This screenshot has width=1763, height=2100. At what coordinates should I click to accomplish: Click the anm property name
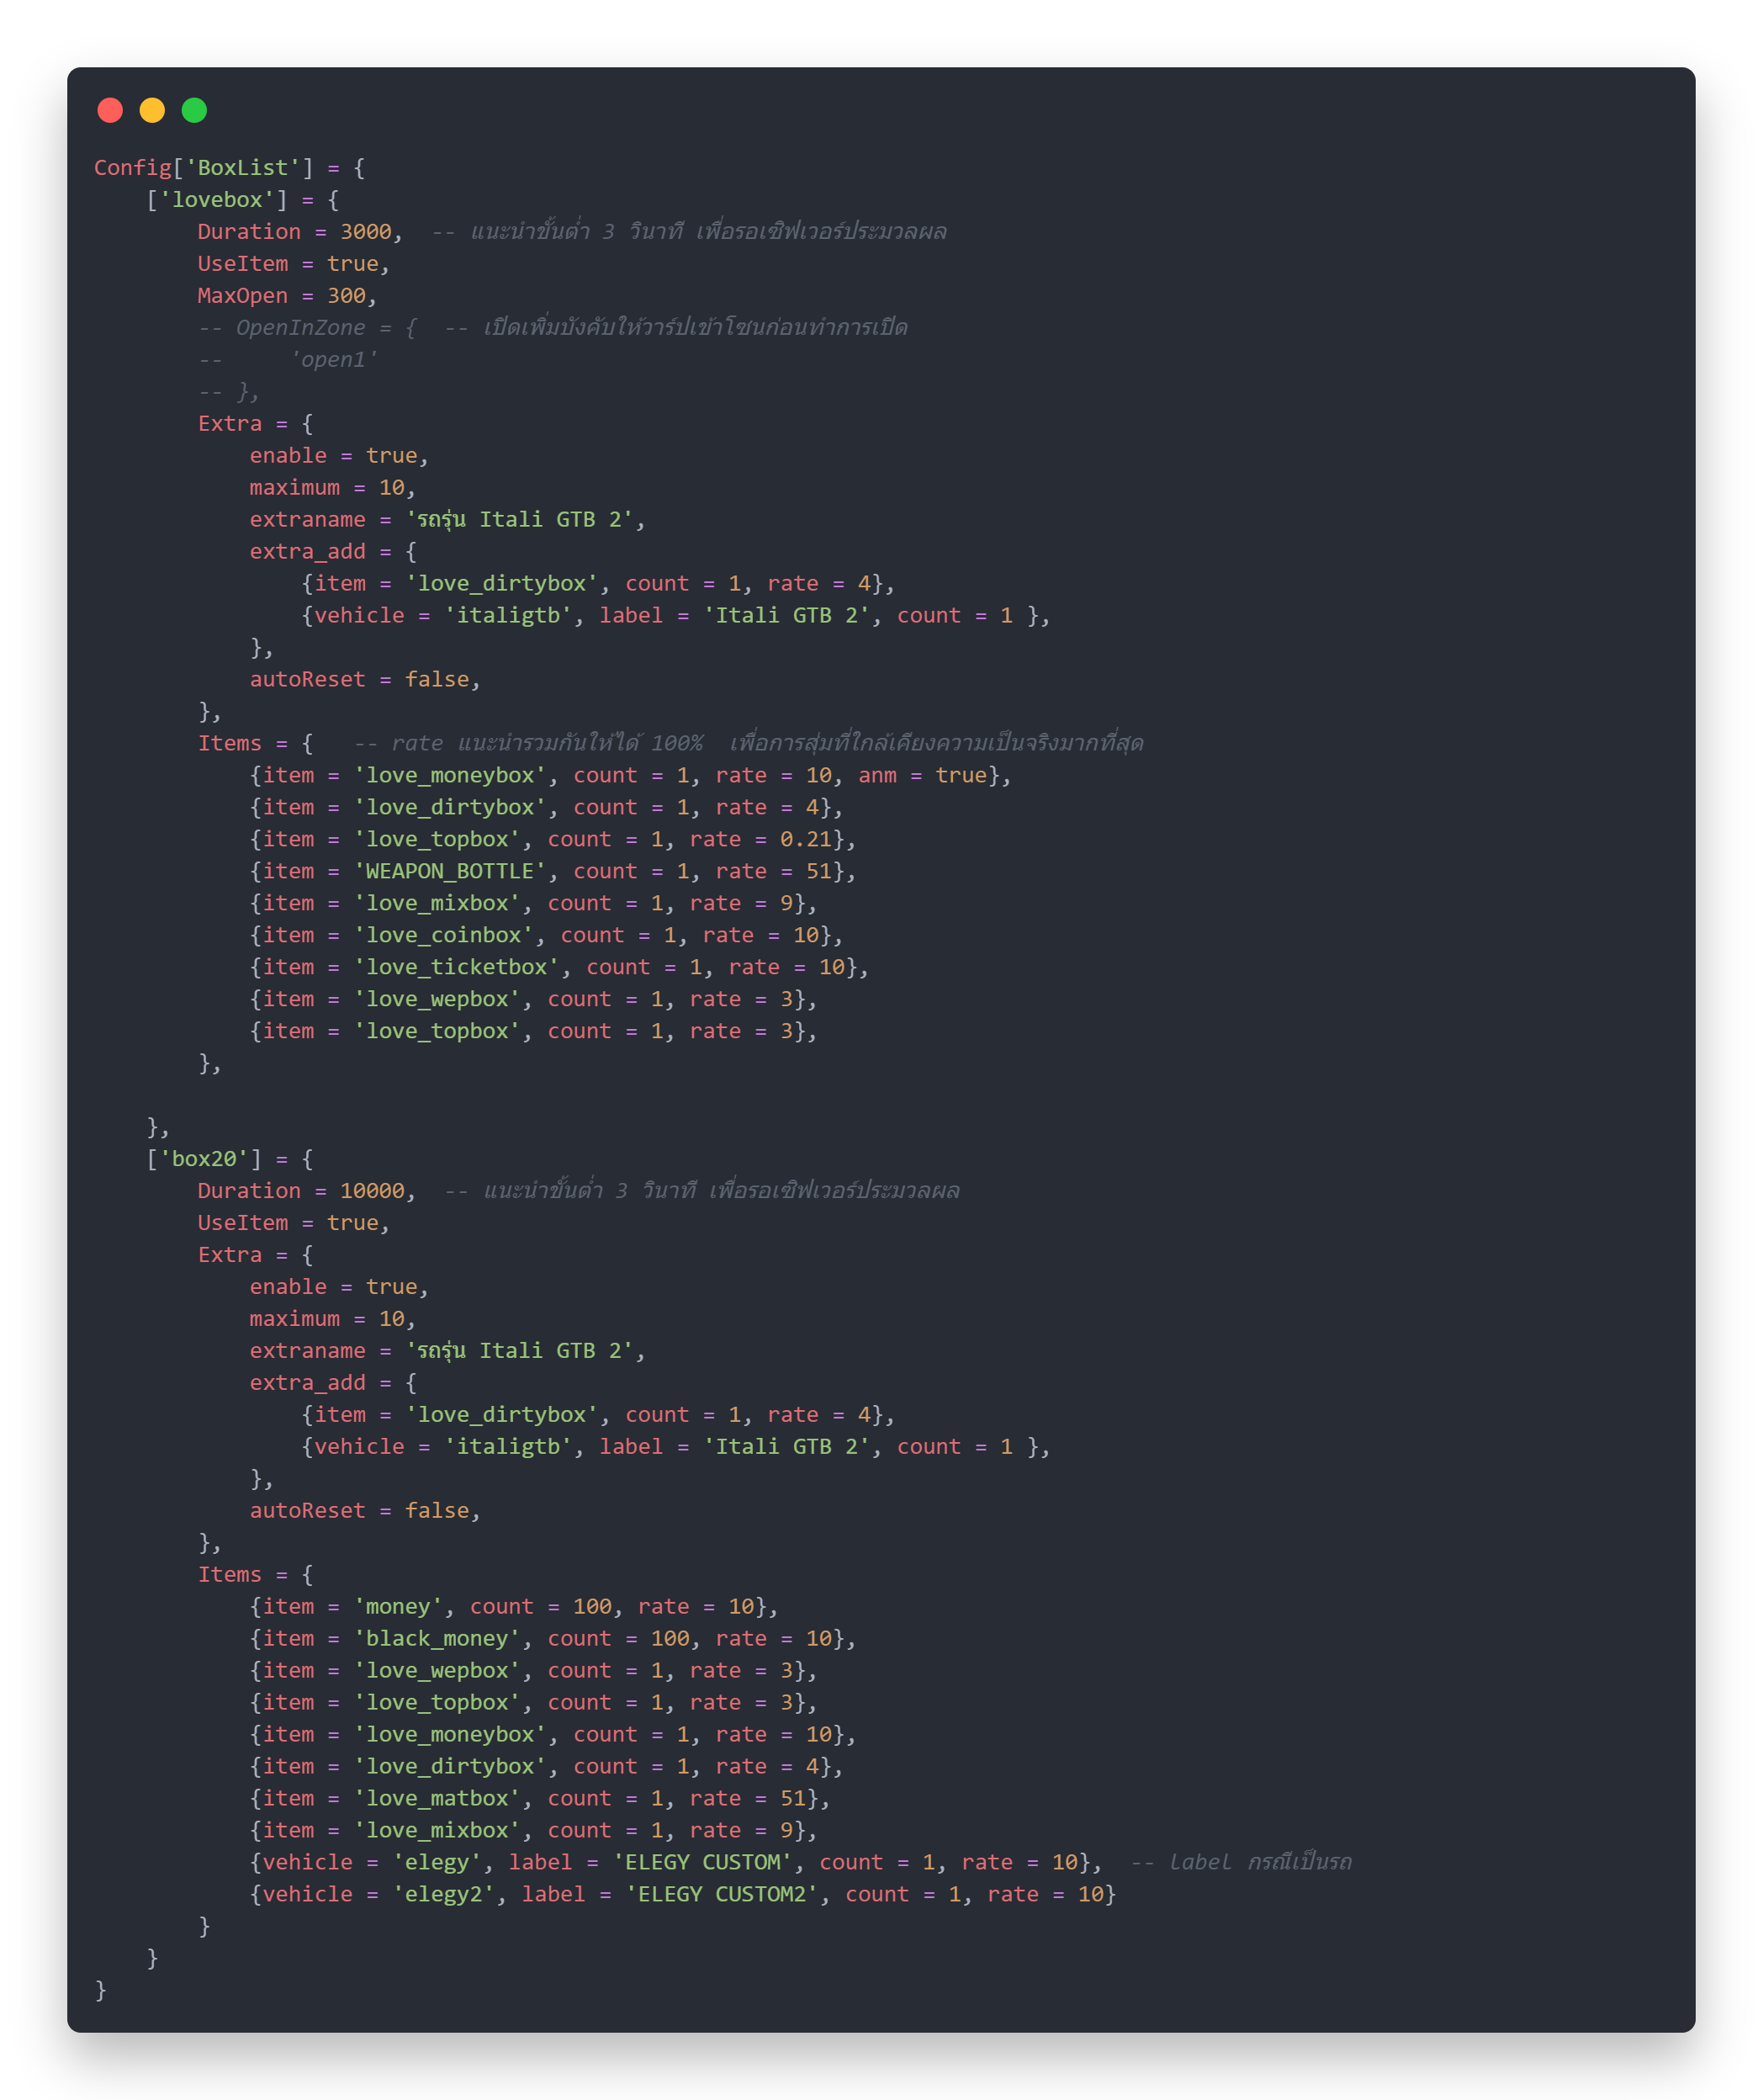[x=877, y=776]
